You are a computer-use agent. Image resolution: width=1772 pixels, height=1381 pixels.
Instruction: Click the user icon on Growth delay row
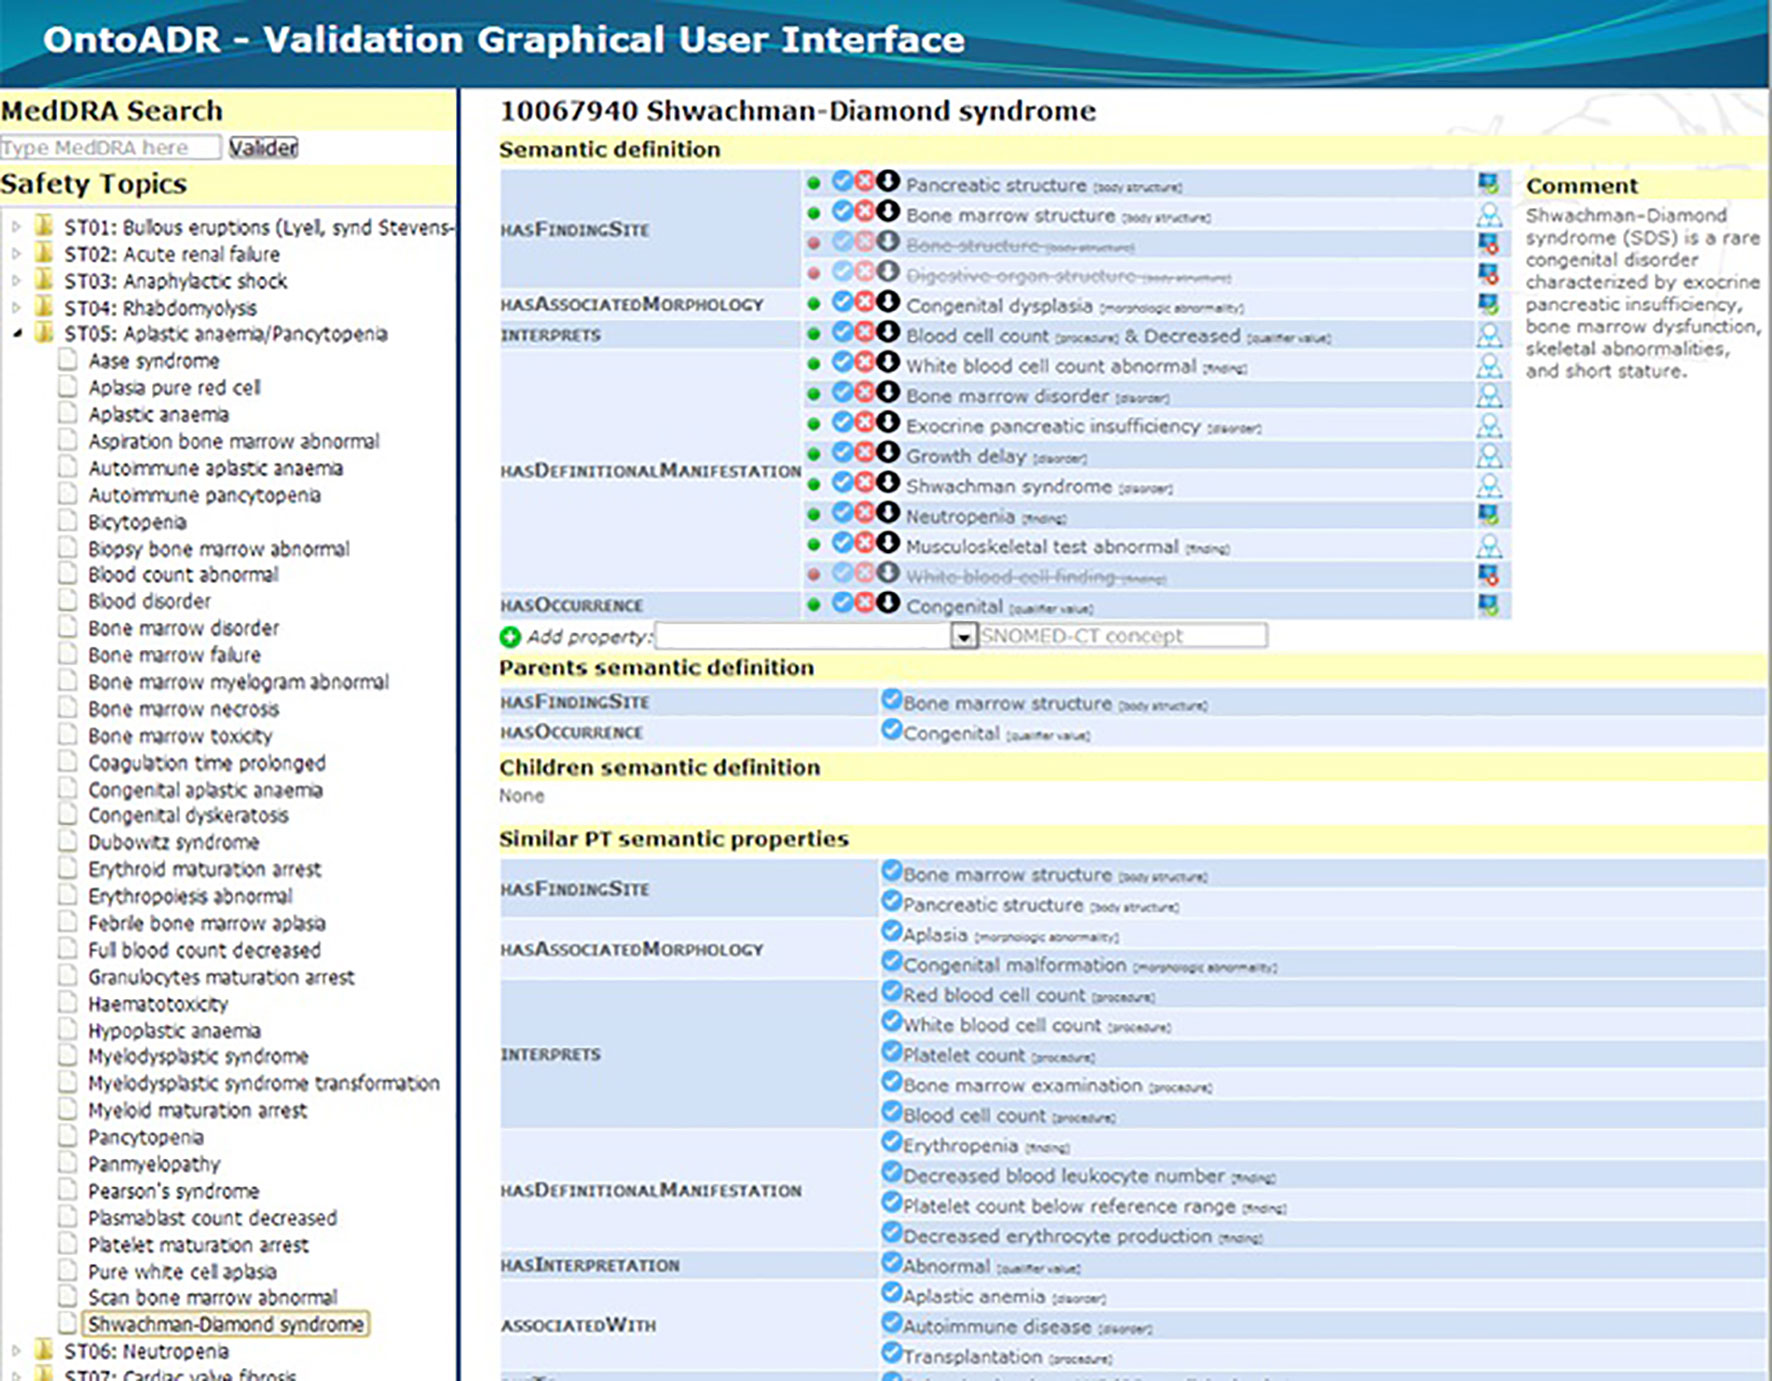point(1489,455)
